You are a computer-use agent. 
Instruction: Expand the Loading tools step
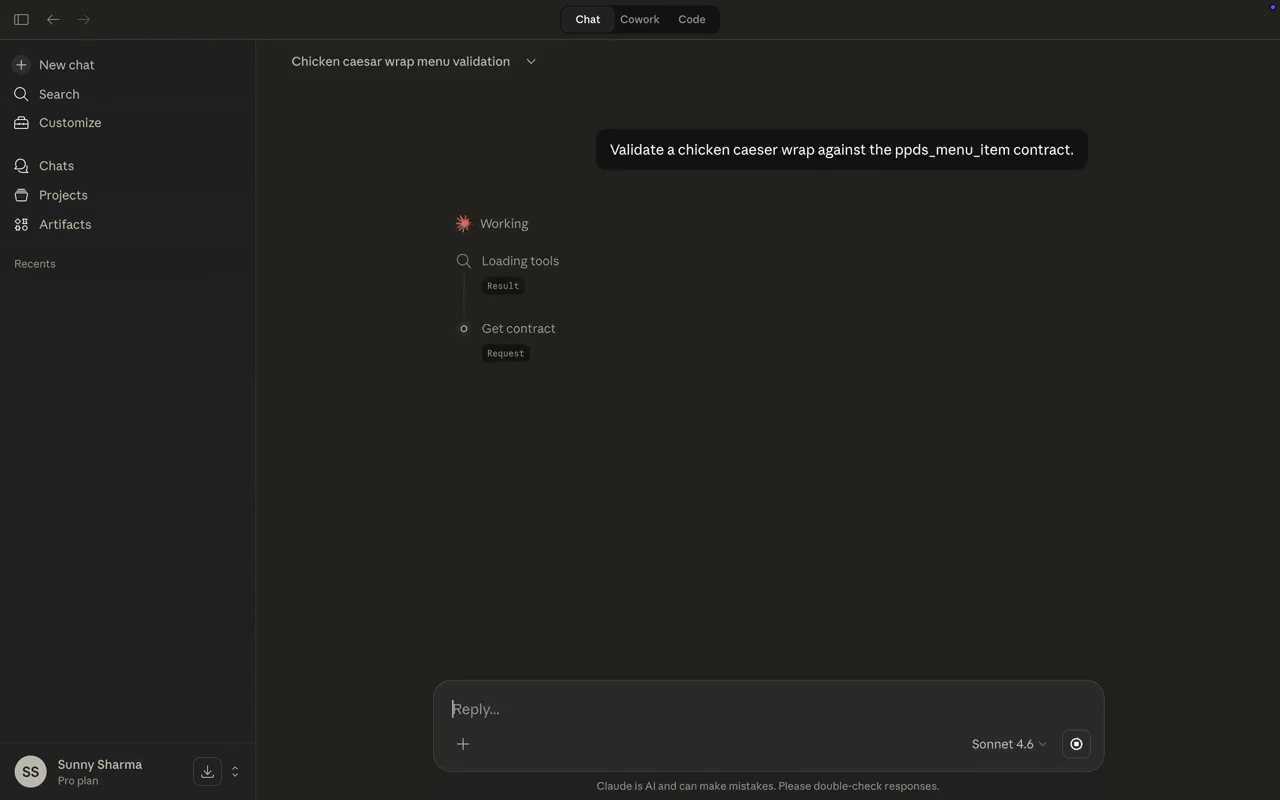point(520,261)
